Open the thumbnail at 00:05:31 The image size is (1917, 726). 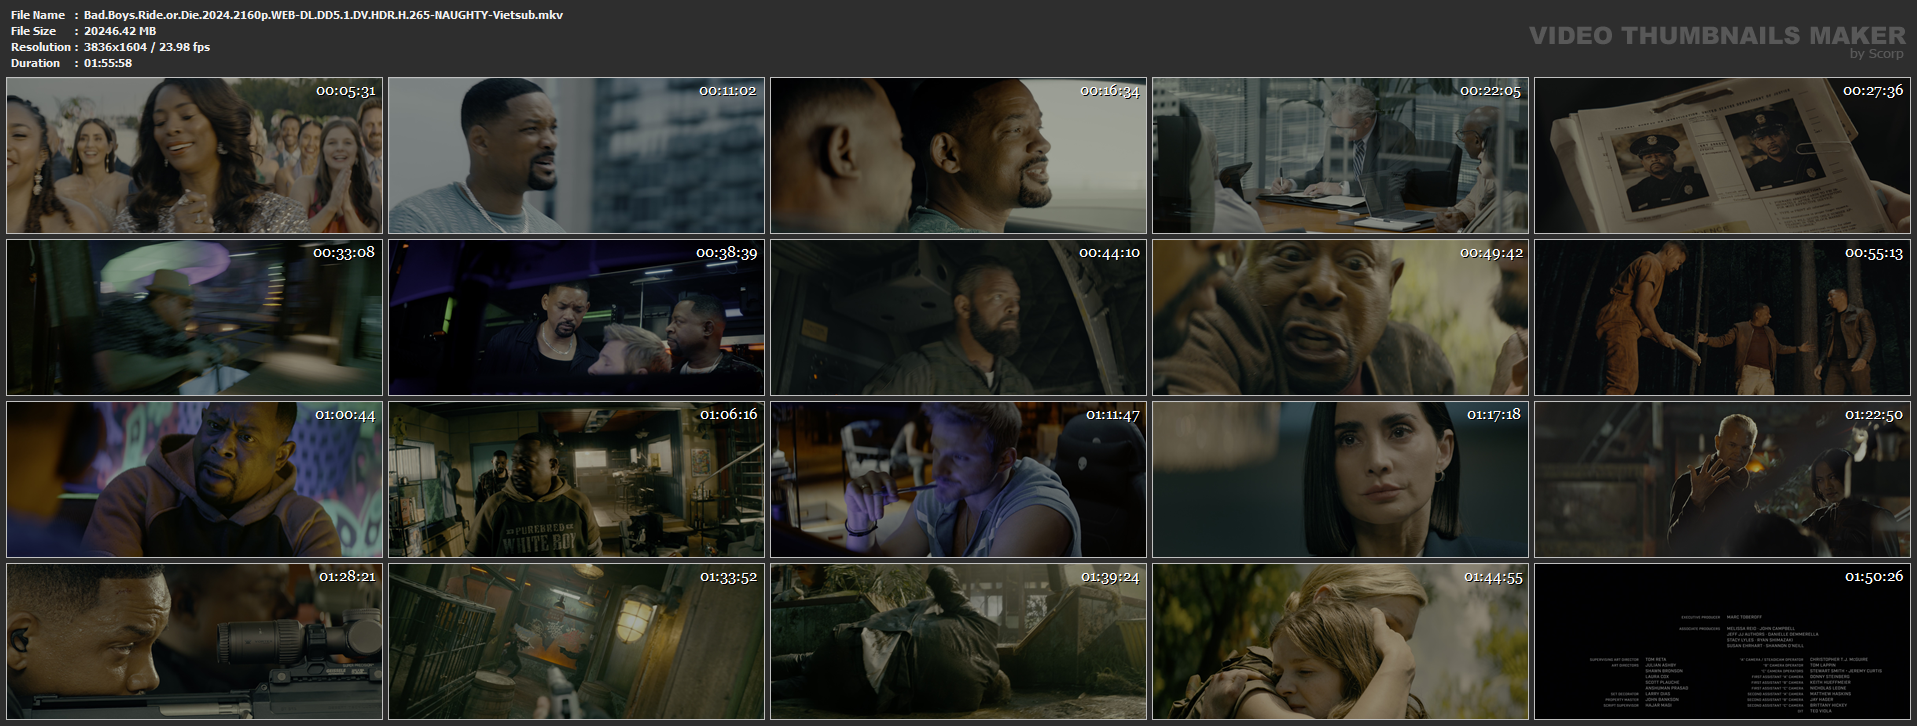194,156
